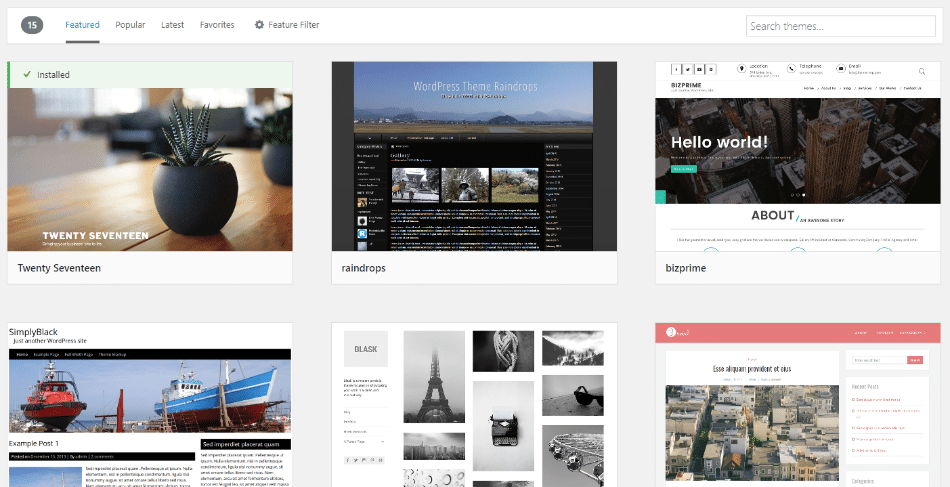Click the Installed checkmark on Twenty Seventeen
The height and width of the screenshot is (487, 950).
click(25, 75)
